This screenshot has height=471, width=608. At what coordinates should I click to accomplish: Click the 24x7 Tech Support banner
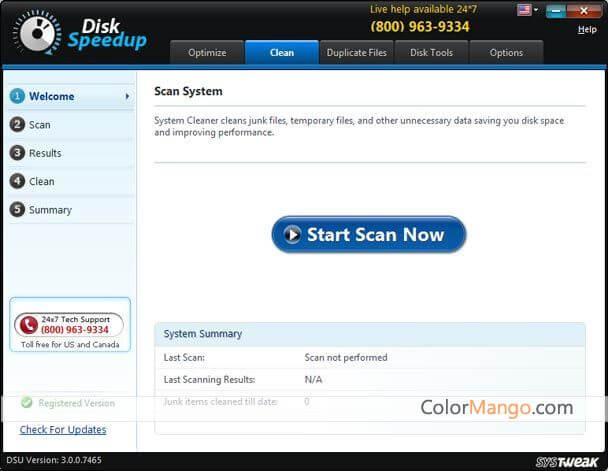coord(70,325)
